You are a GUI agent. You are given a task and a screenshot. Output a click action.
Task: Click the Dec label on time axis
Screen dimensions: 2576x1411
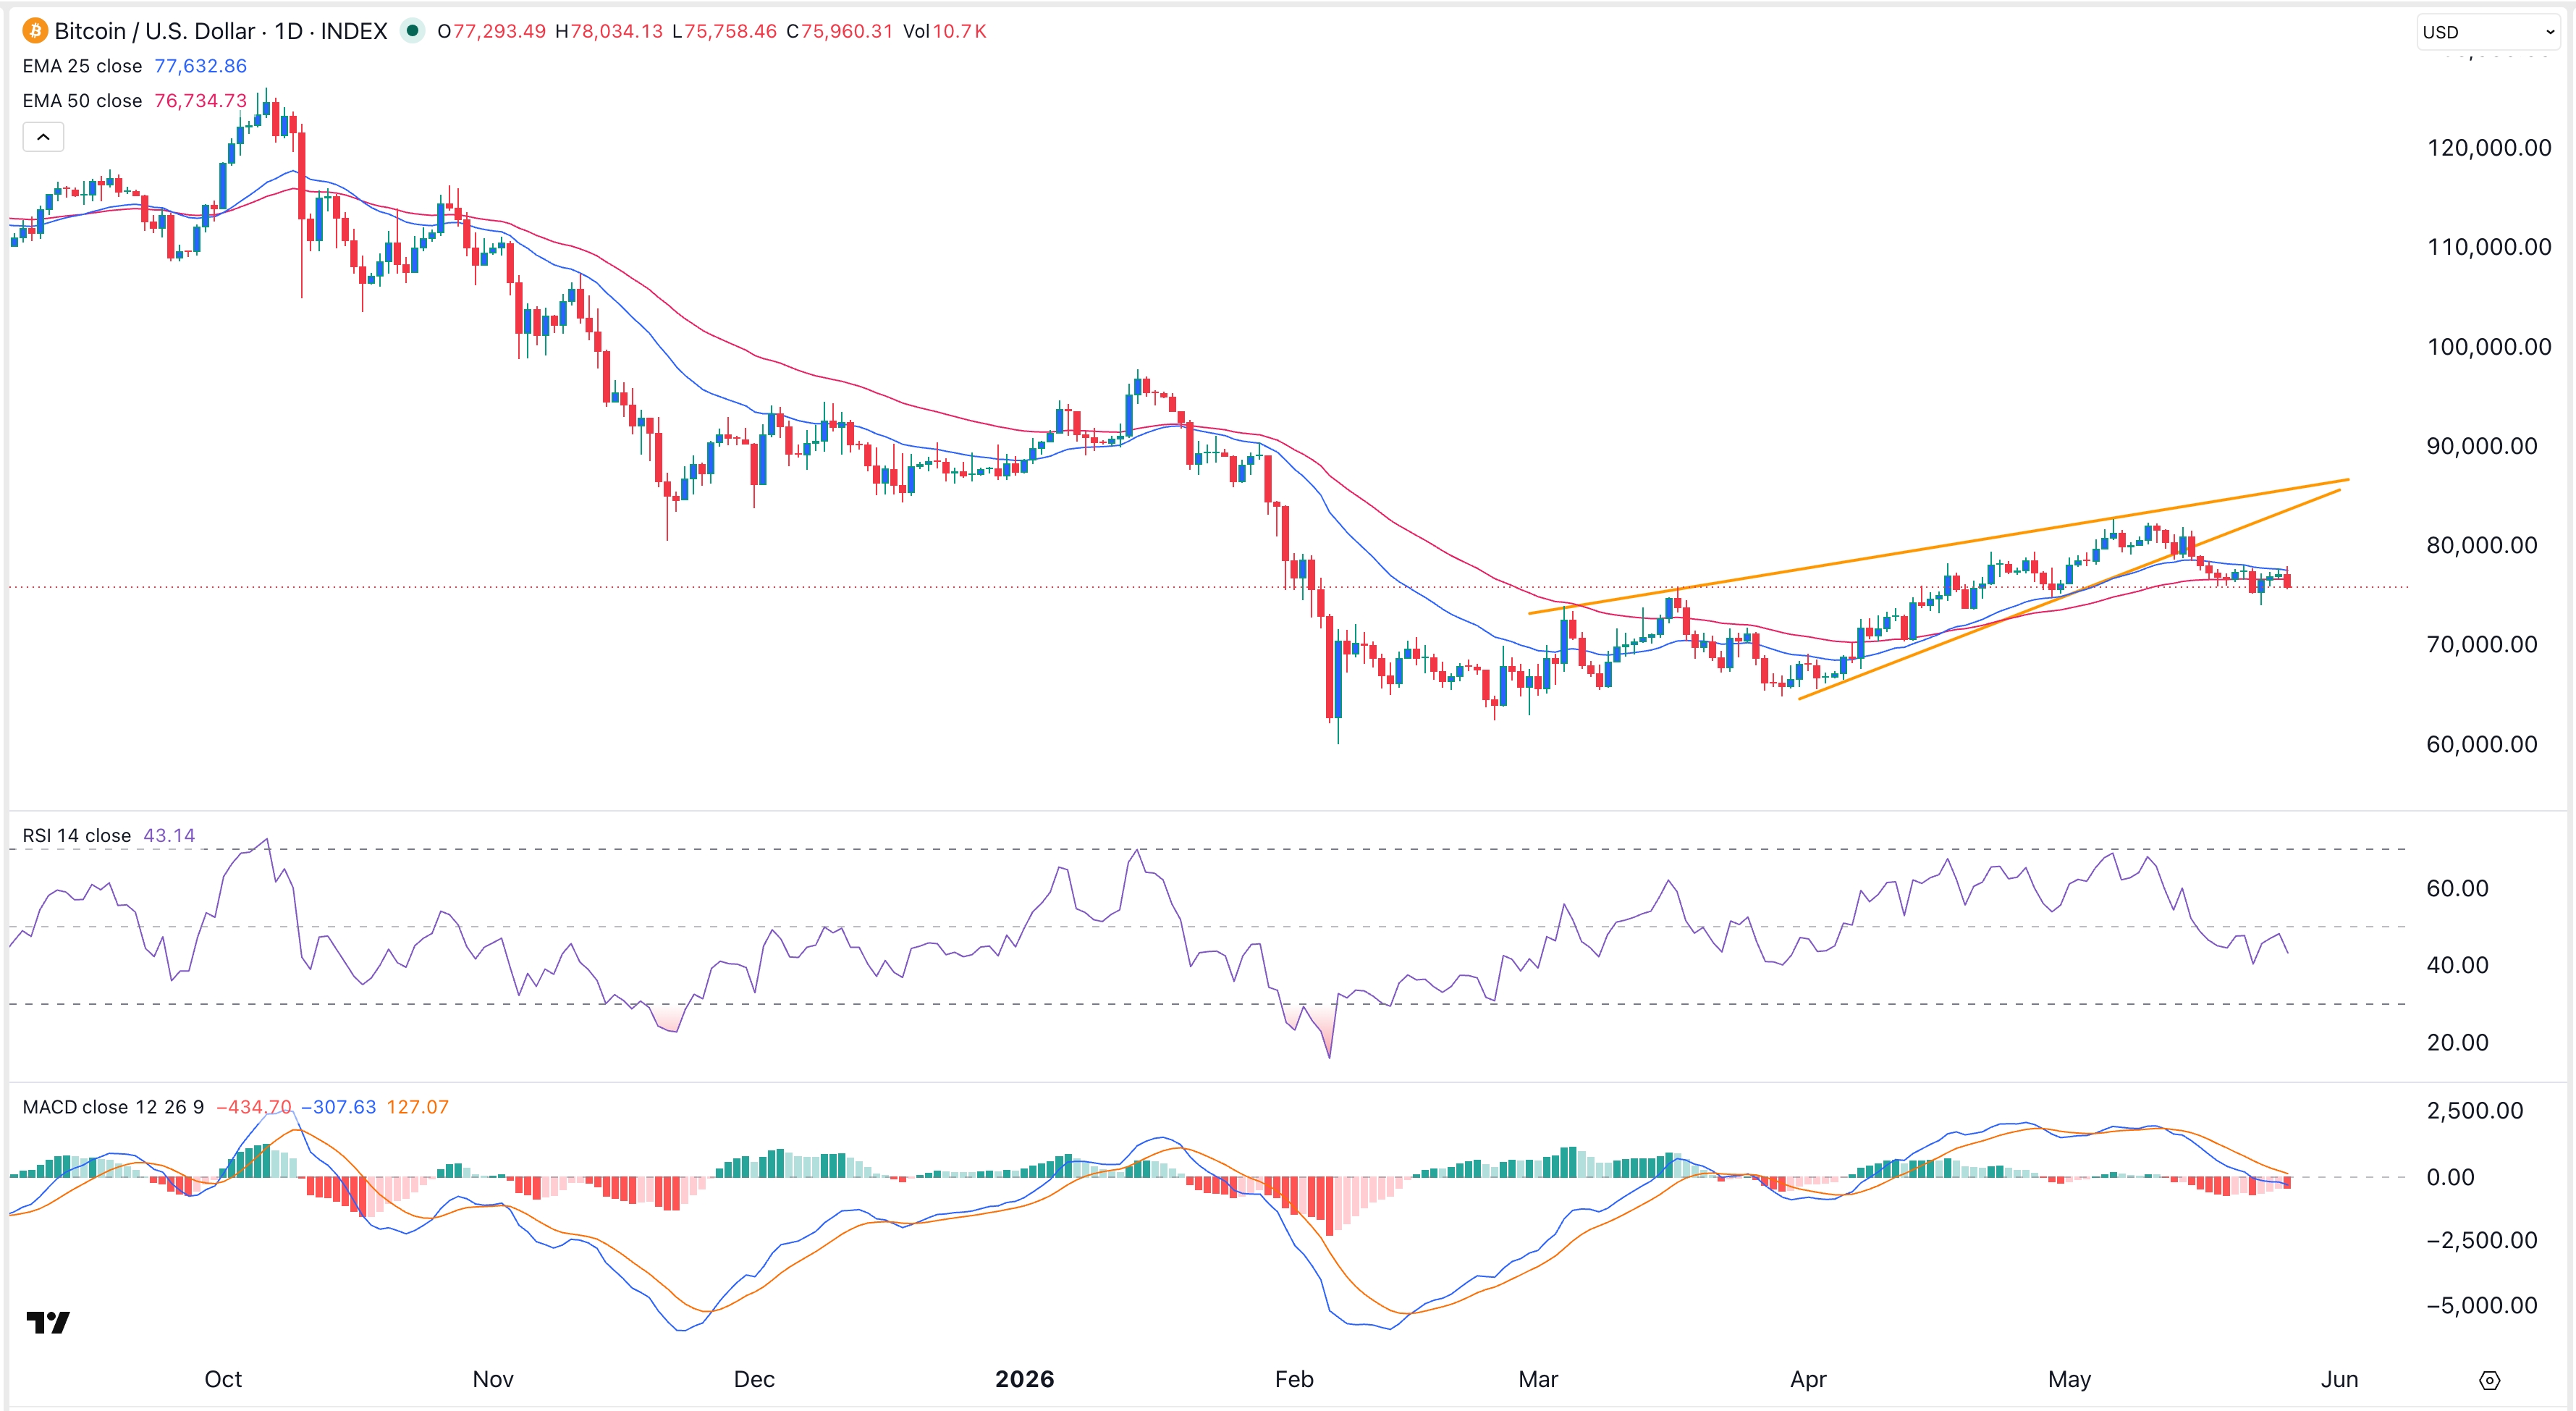coord(754,1380)
